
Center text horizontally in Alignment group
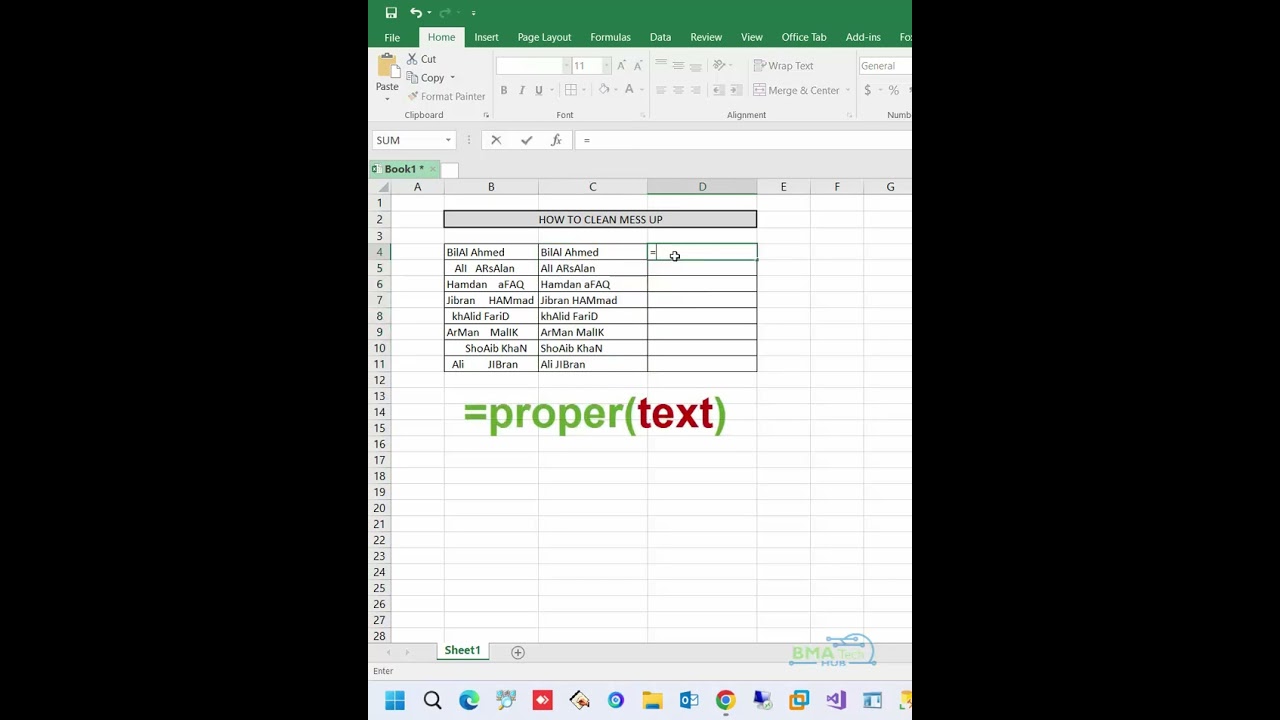(678, 90)
